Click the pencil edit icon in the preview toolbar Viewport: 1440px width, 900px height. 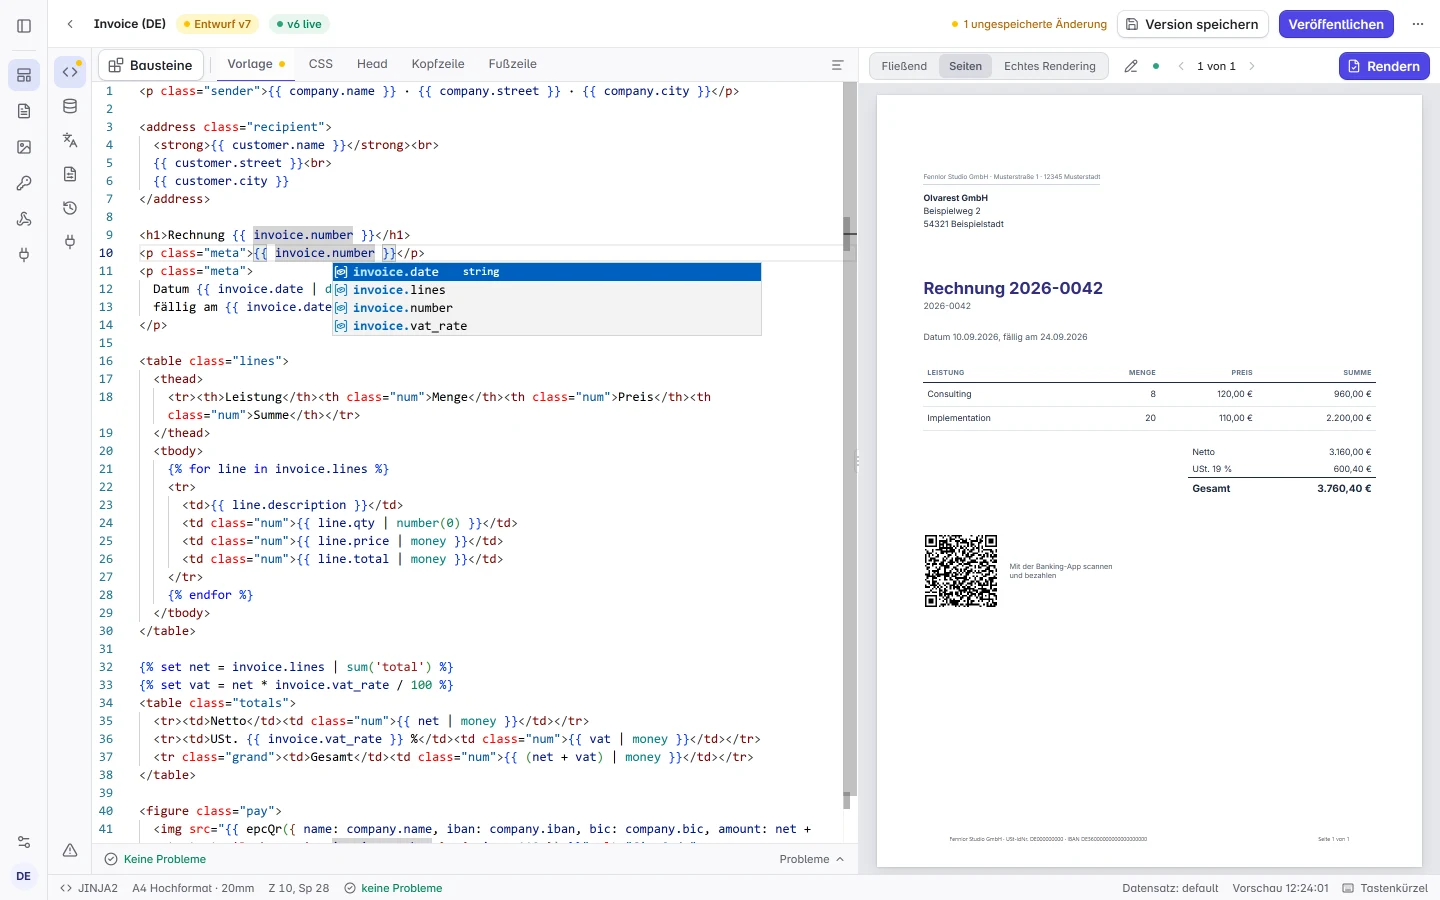(x=1131, y=66)
